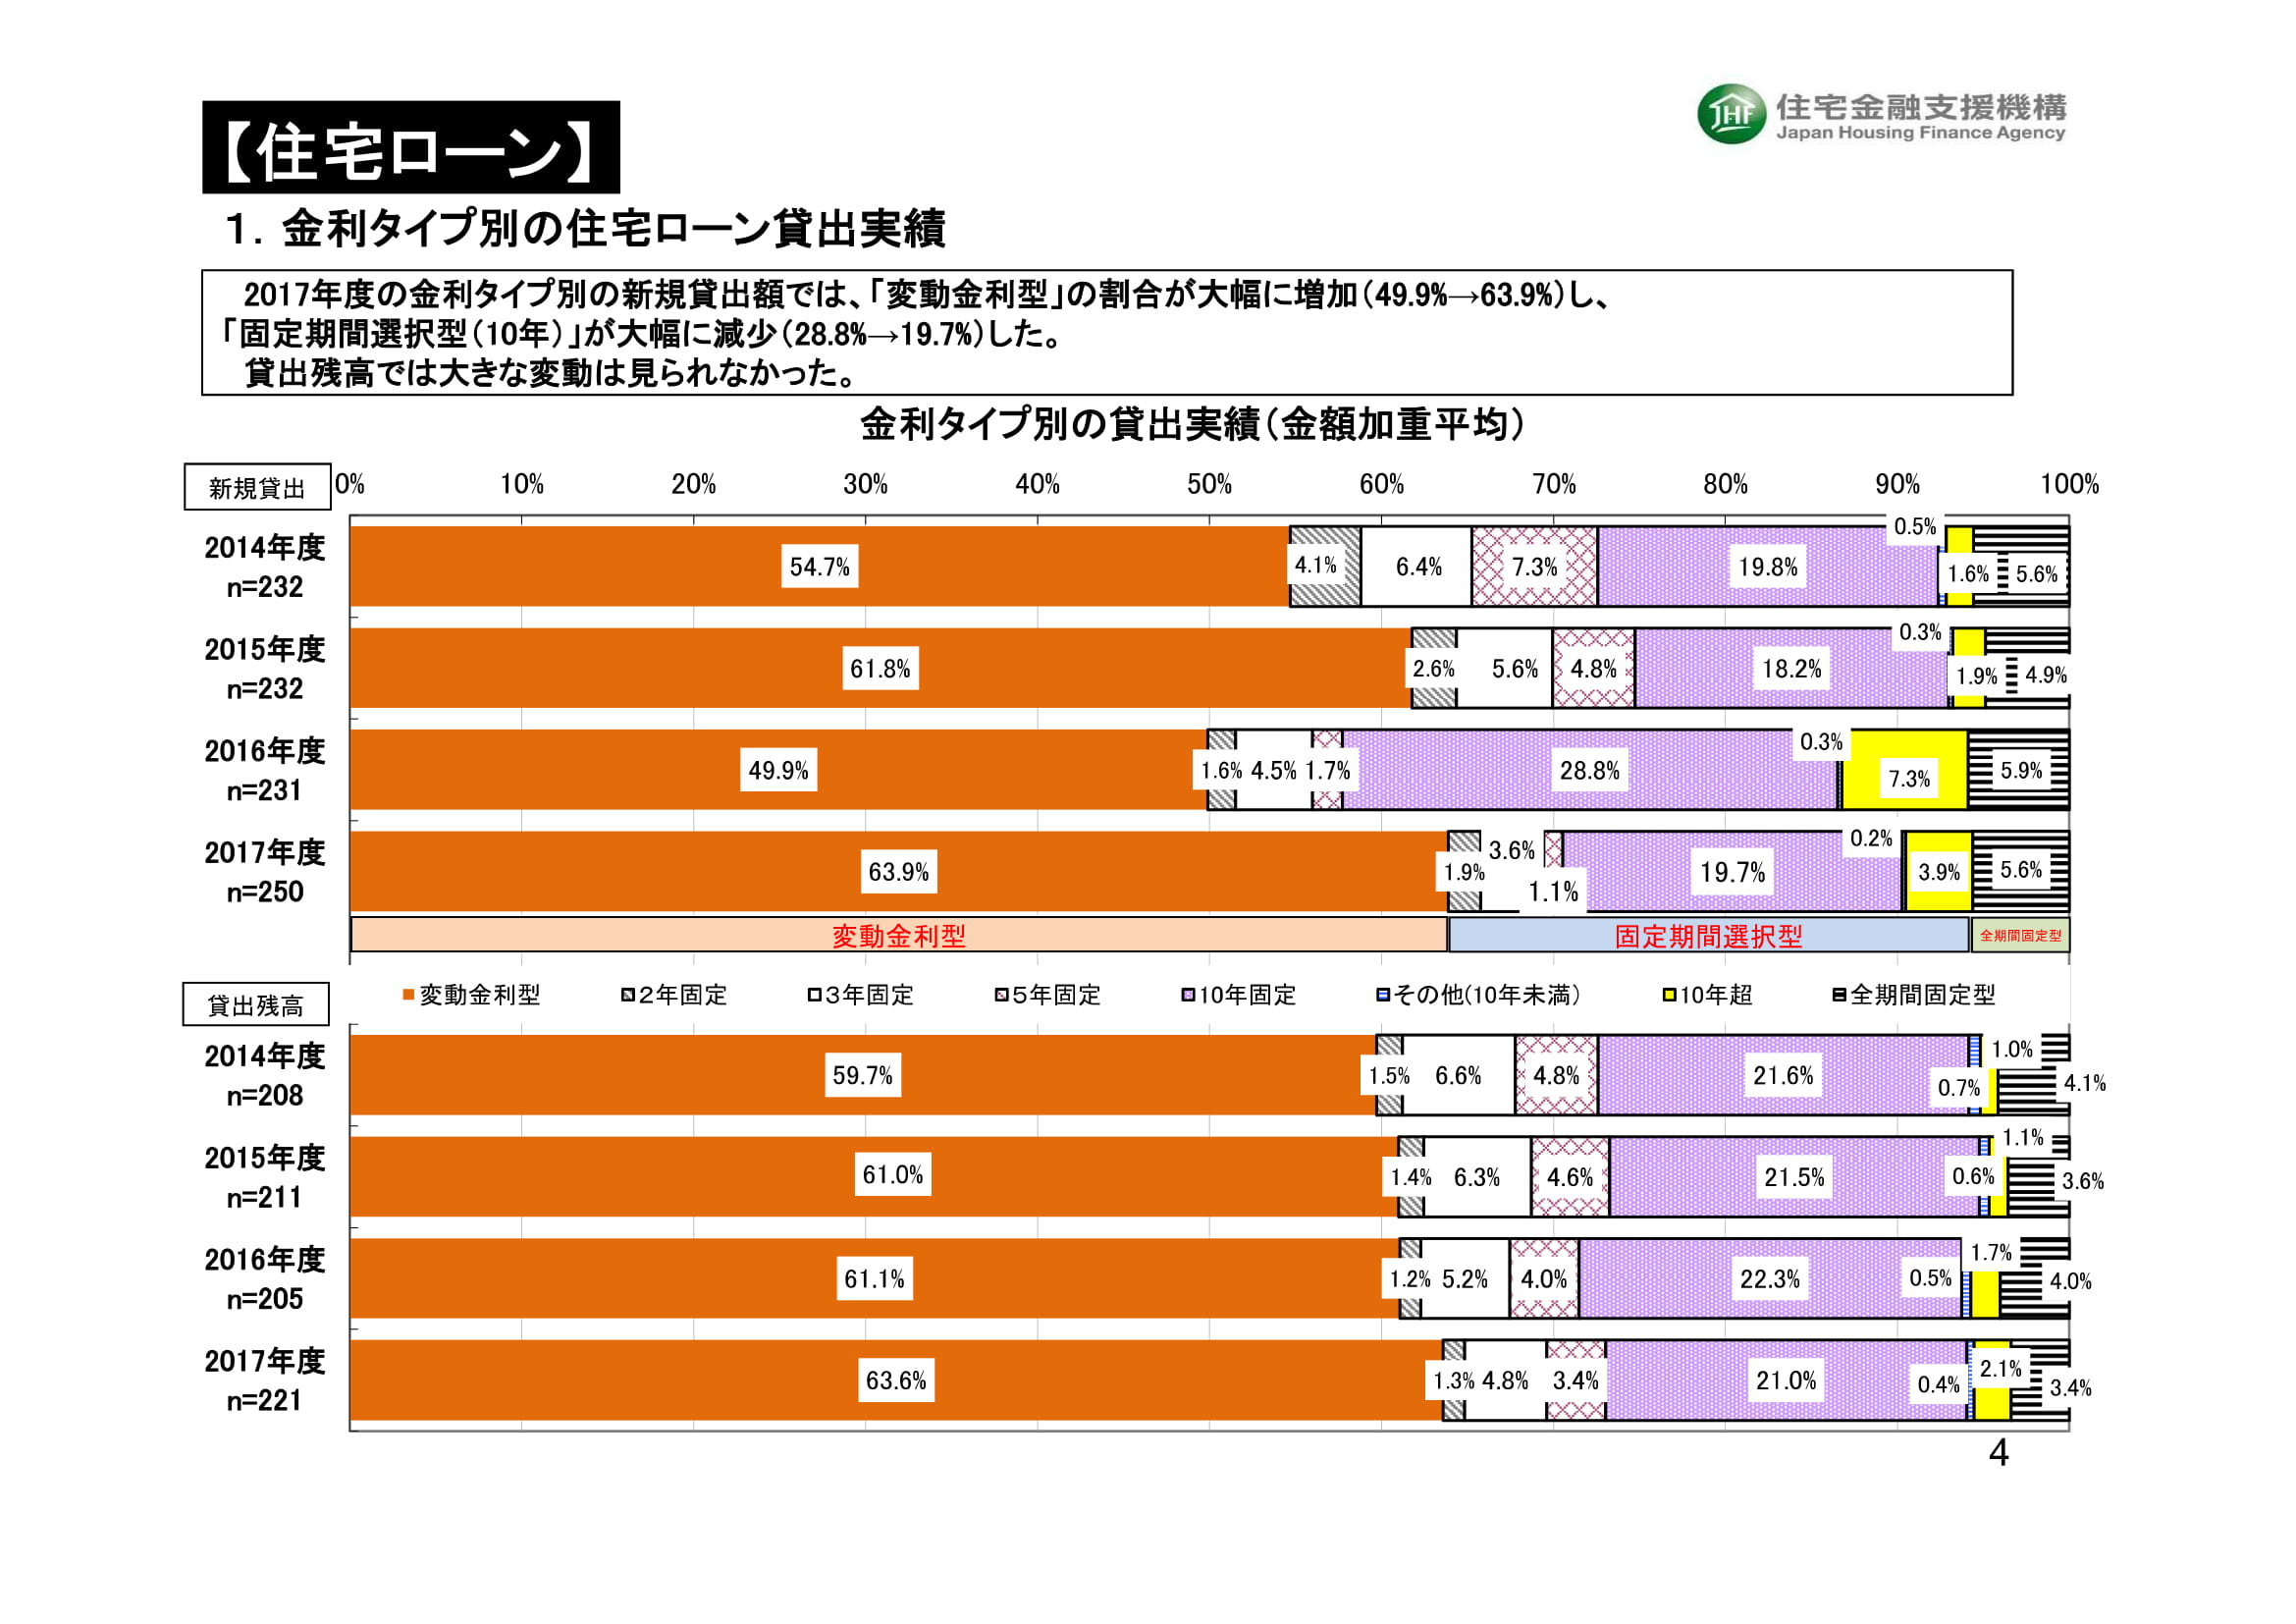This screenshot has width=2296, height=1624.
Task: Click the 61.0% data label
Action: pos(892,1175)
